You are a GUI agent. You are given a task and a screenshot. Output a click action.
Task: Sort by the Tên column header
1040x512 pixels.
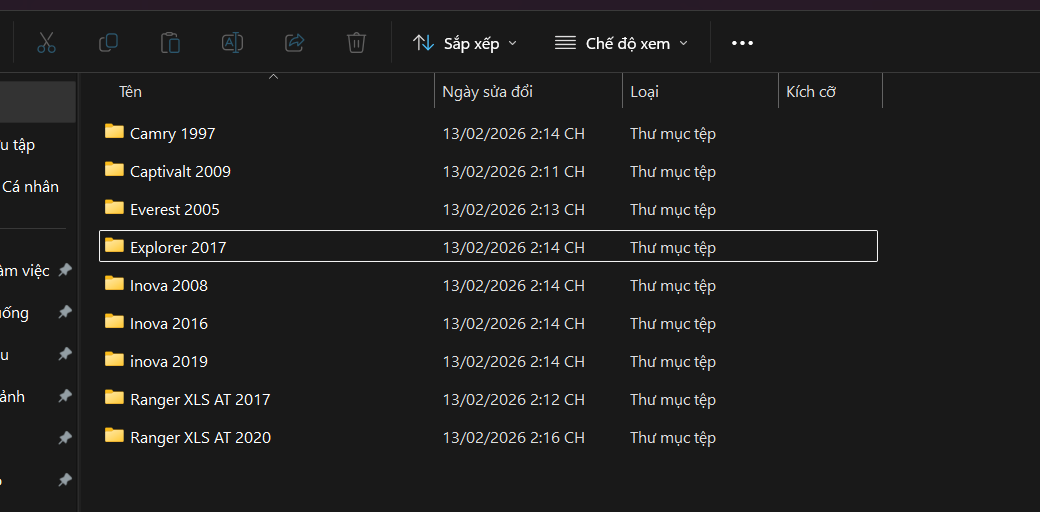tap(131, 92)
